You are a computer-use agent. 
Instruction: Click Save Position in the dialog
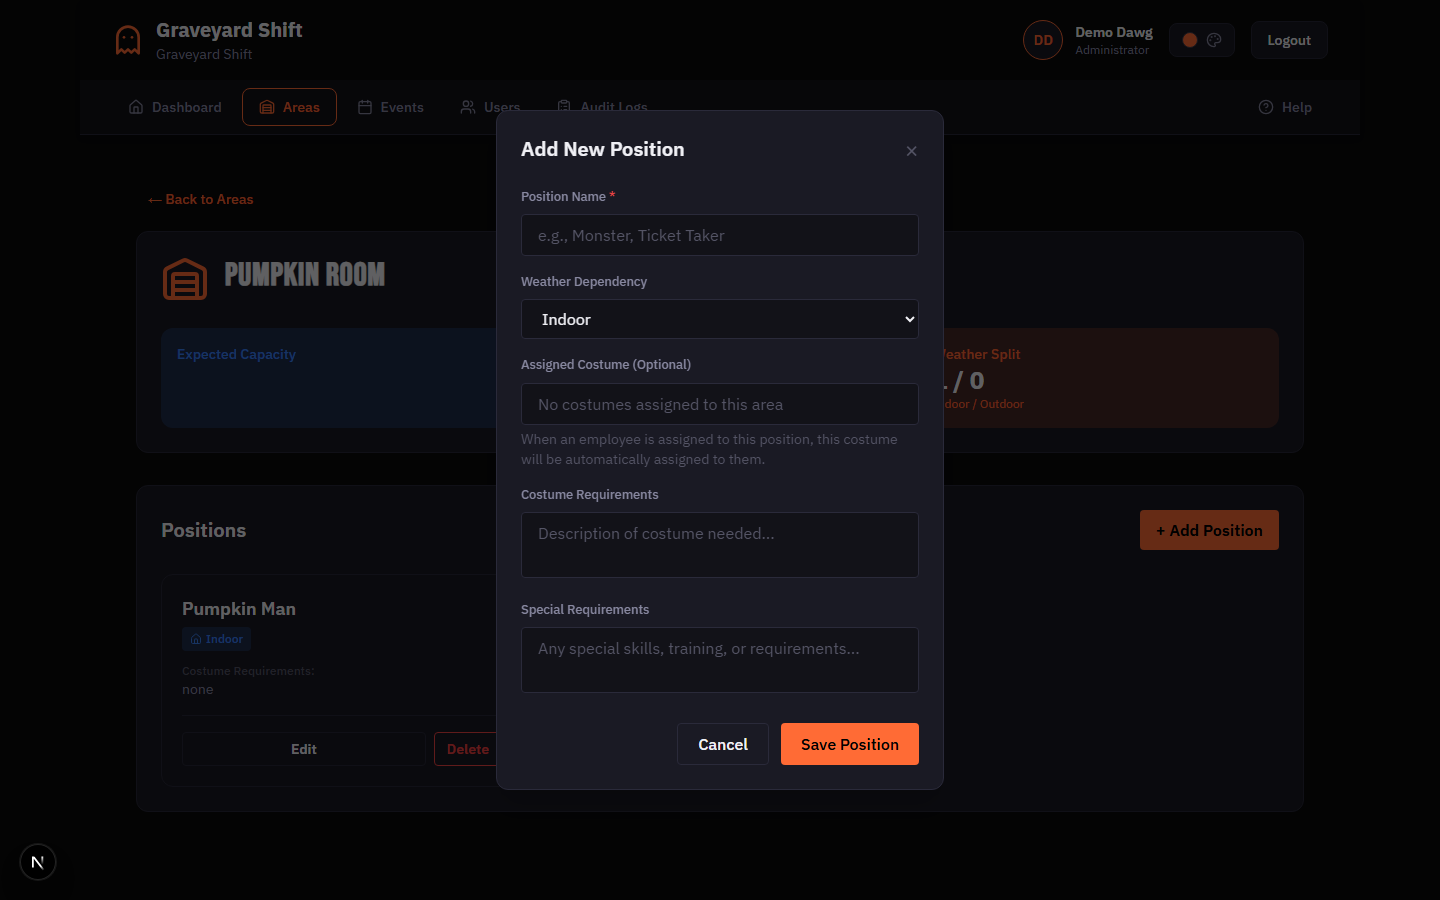click(x=849, y=744)
